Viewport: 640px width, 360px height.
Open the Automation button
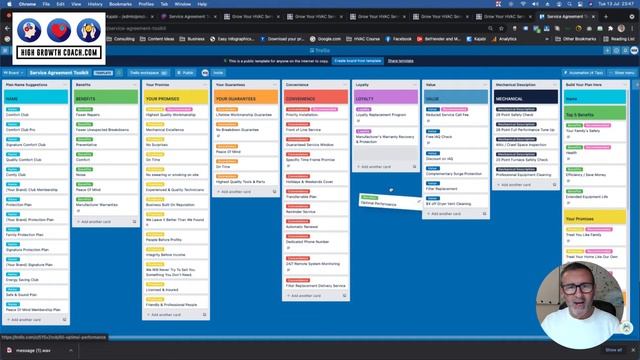pyautogui.click(x=584, y=73)
